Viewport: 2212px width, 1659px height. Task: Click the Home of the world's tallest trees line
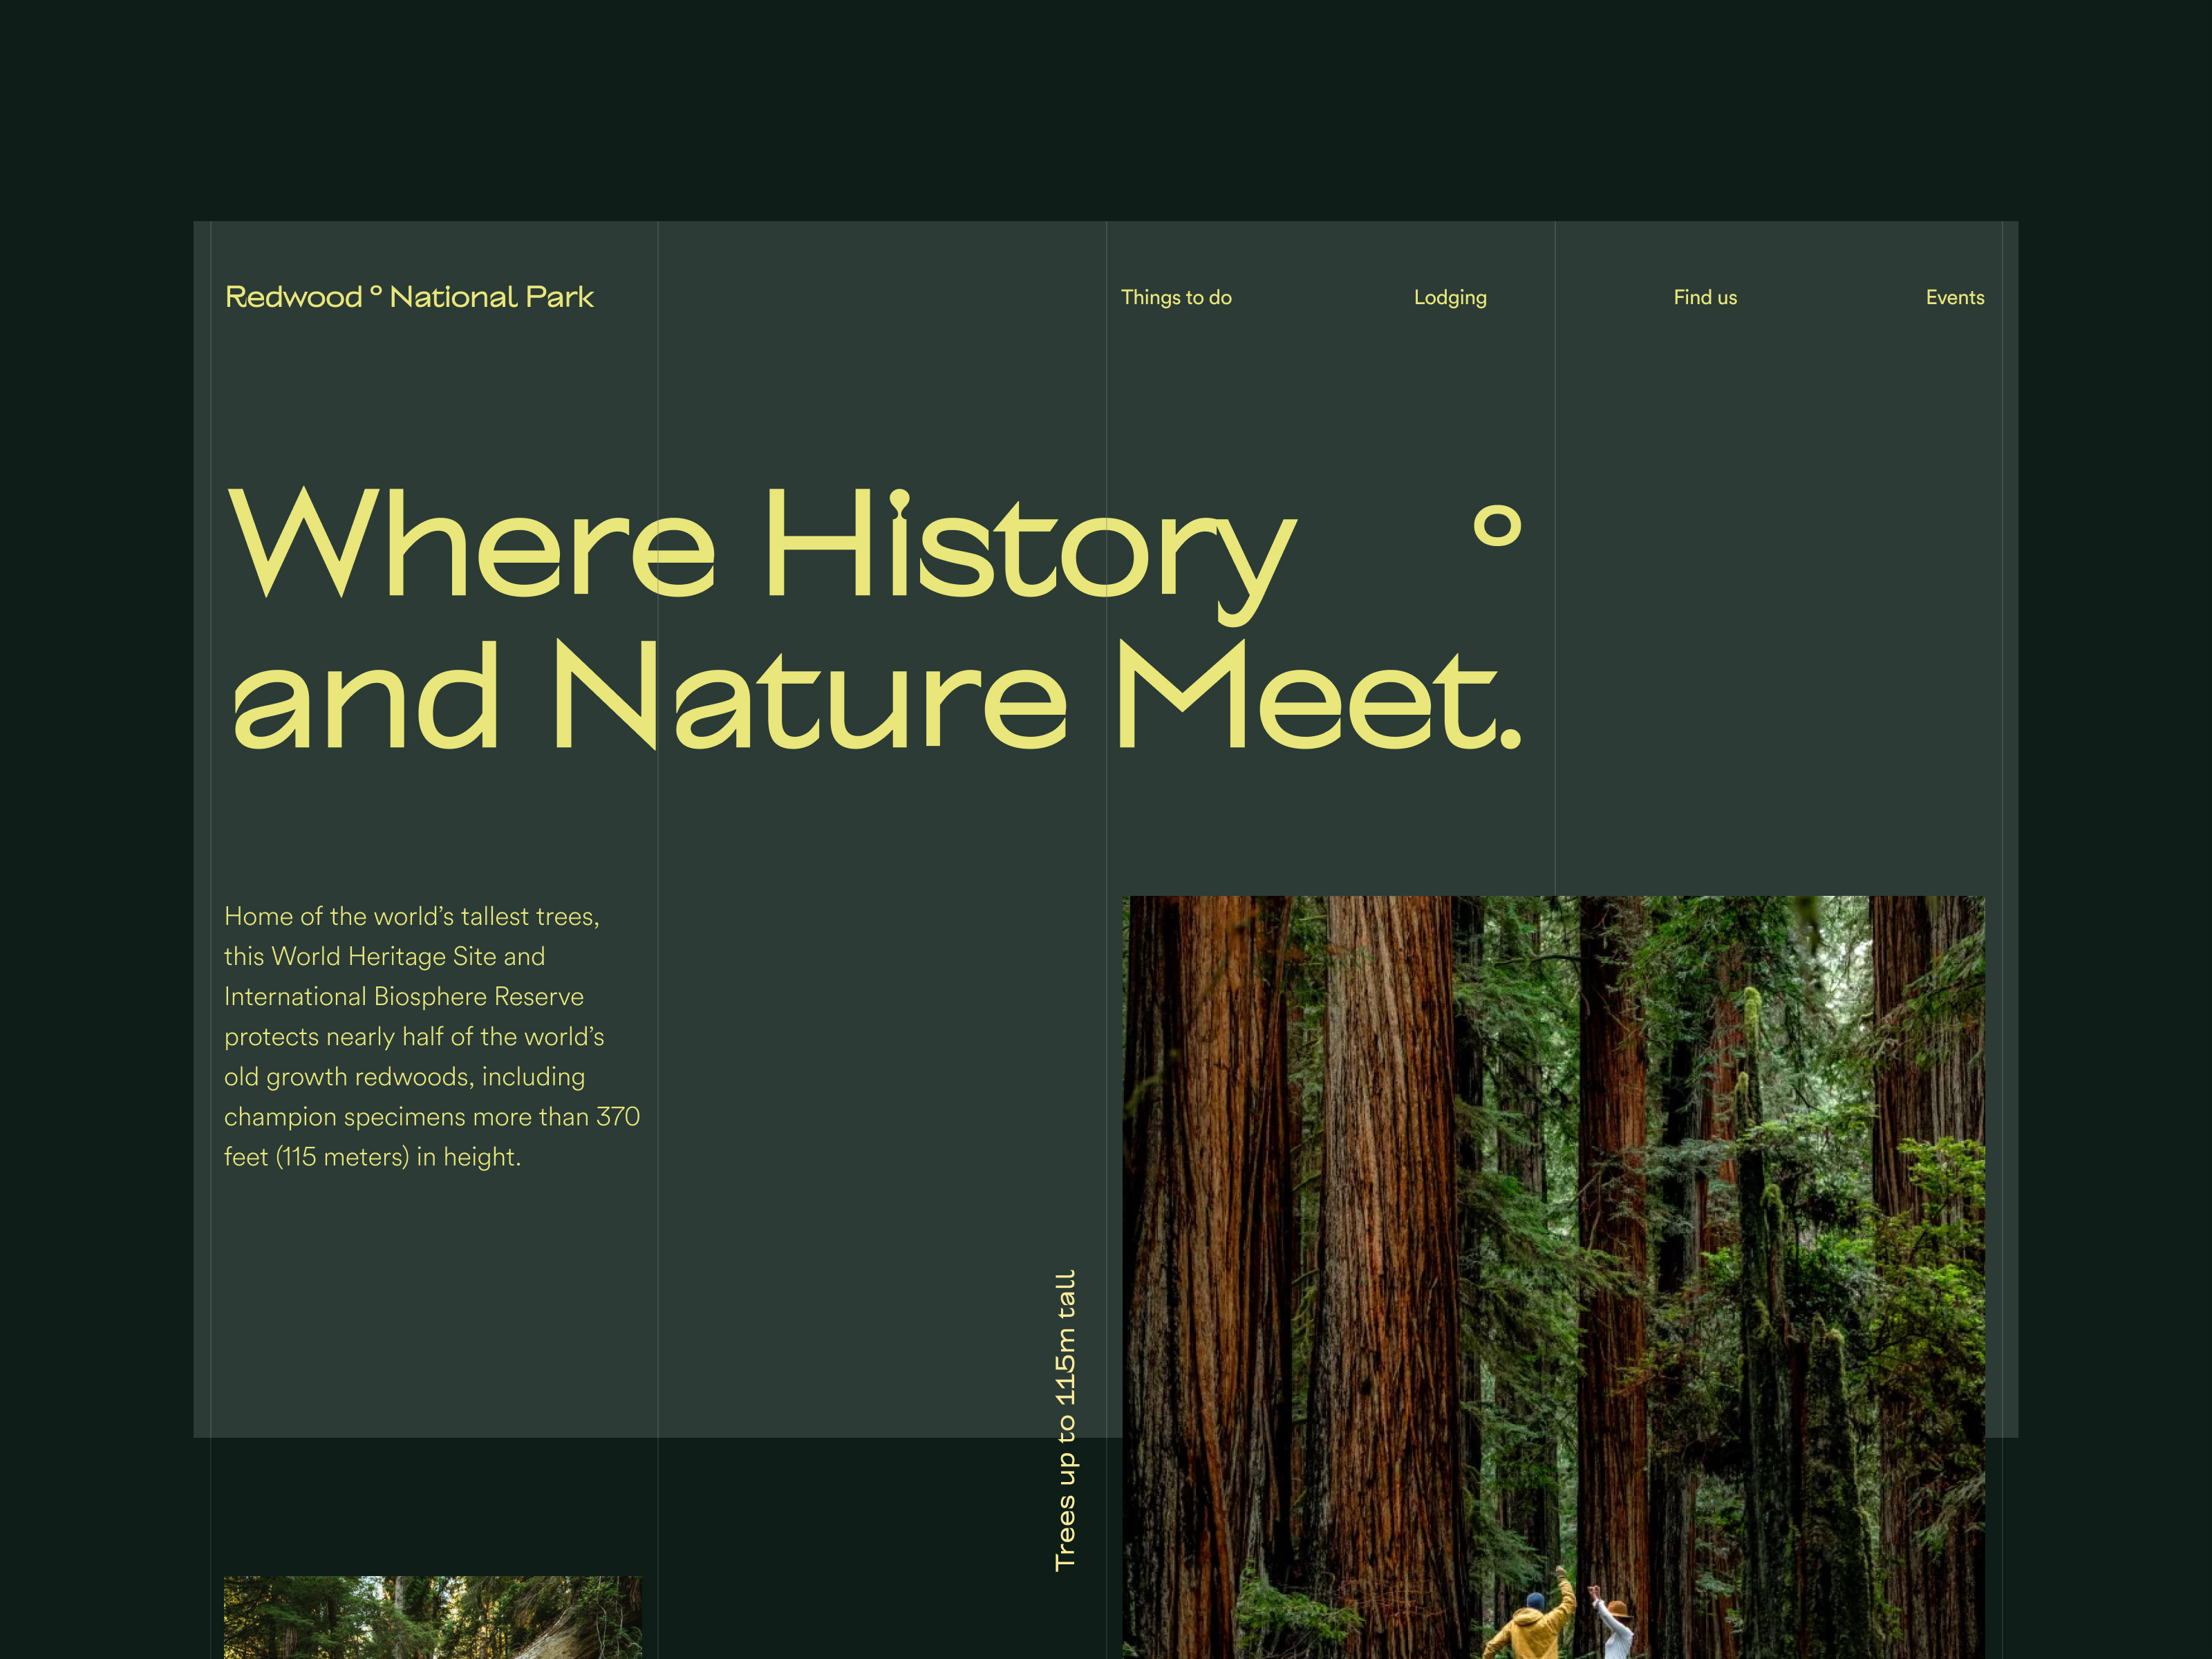pyautogui.click(x=411, y=917)
